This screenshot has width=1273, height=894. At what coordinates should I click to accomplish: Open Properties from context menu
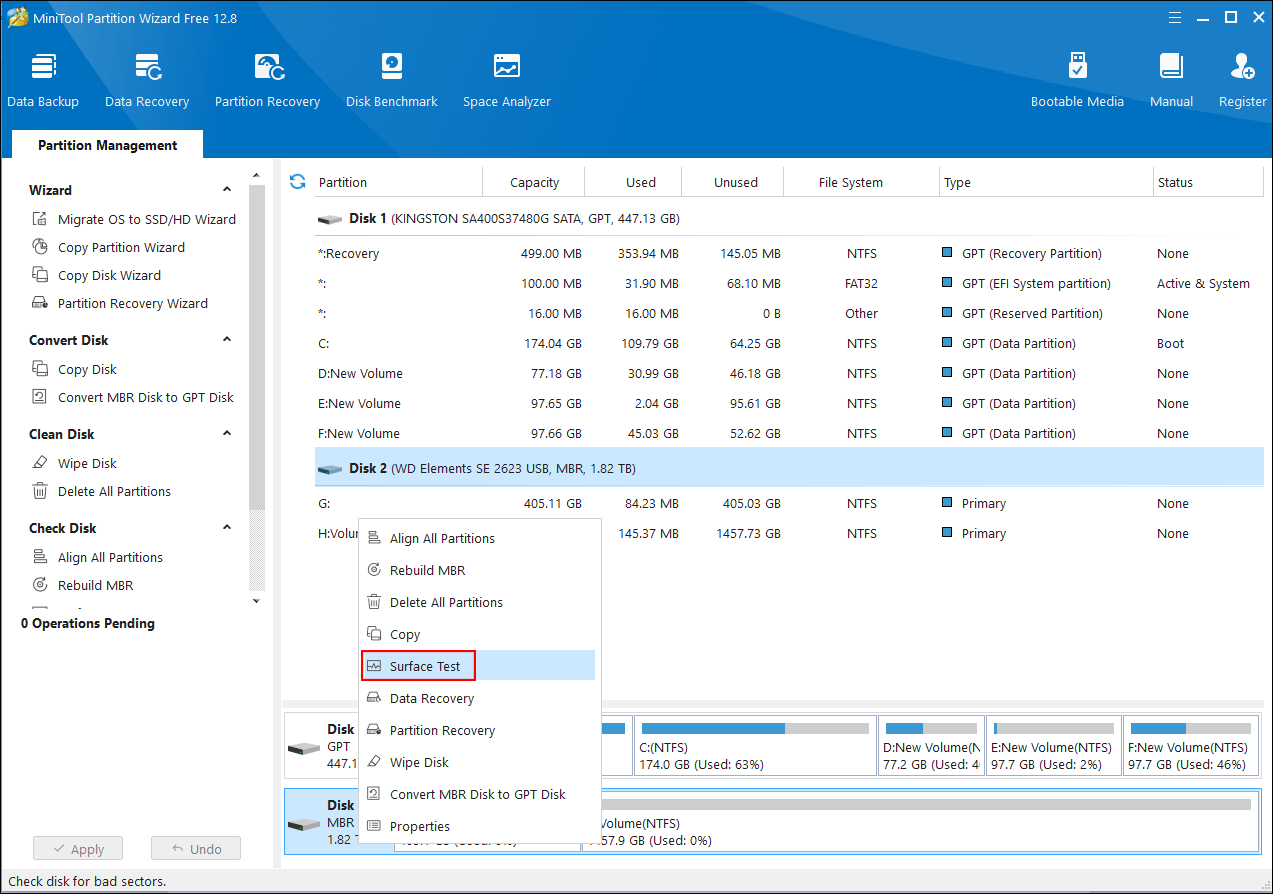(478, 826)
